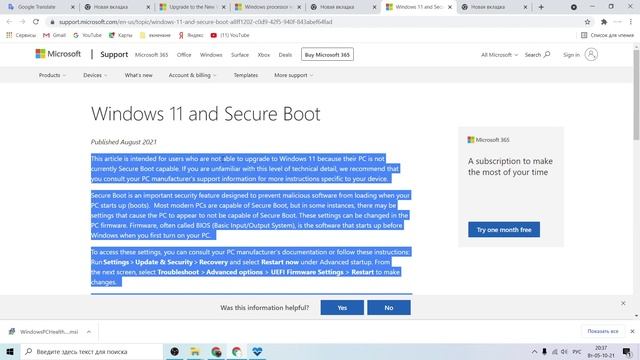Open Office in top navigation
The image size is (640, 360).
[184, 55]
